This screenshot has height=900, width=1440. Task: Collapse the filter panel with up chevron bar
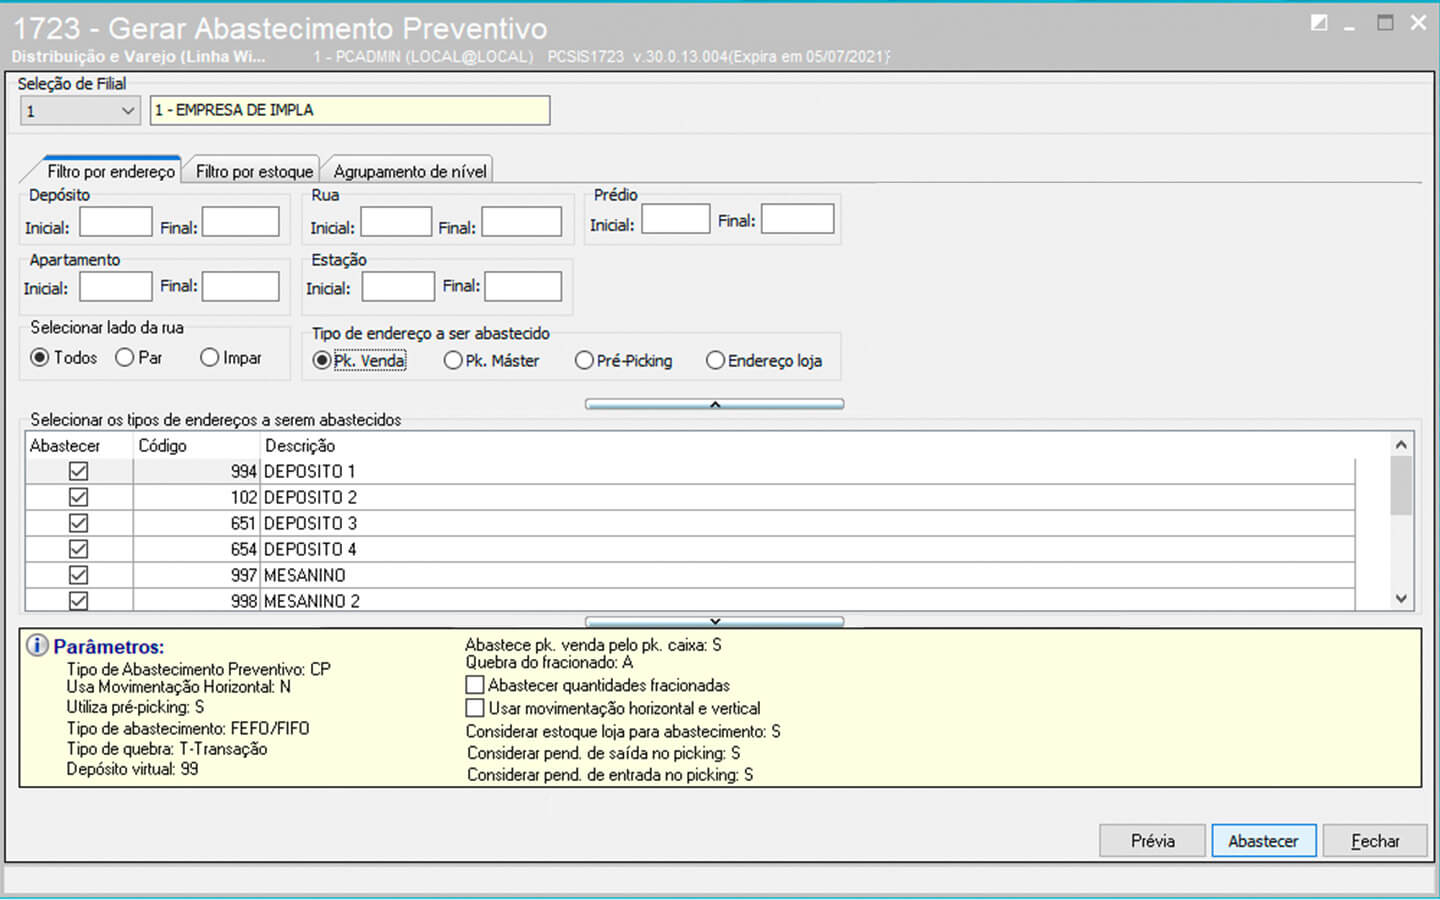click(714, 404)
